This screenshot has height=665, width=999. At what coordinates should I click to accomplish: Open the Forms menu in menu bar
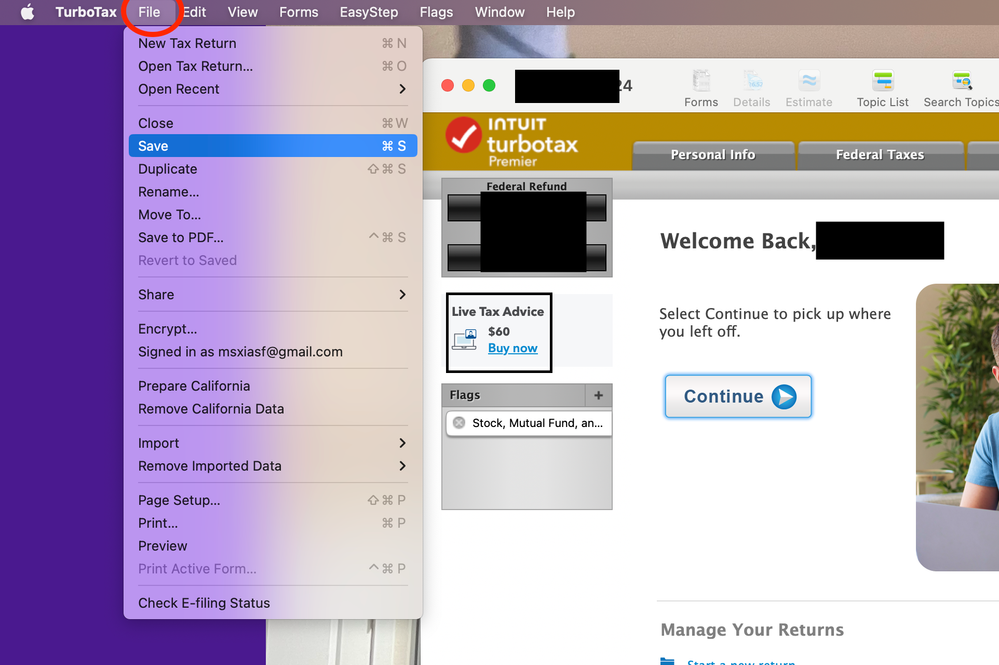(299, 12)
